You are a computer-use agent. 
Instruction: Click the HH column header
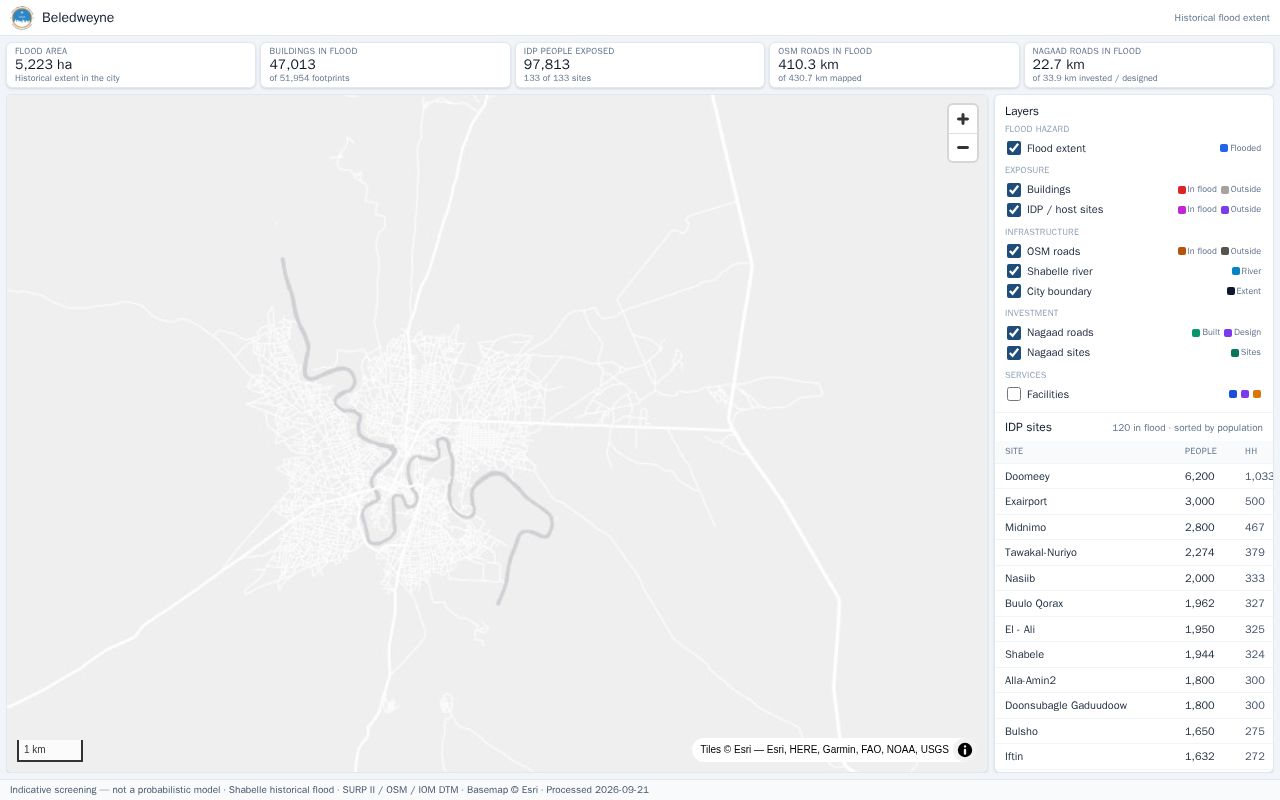pos(1251,451)
